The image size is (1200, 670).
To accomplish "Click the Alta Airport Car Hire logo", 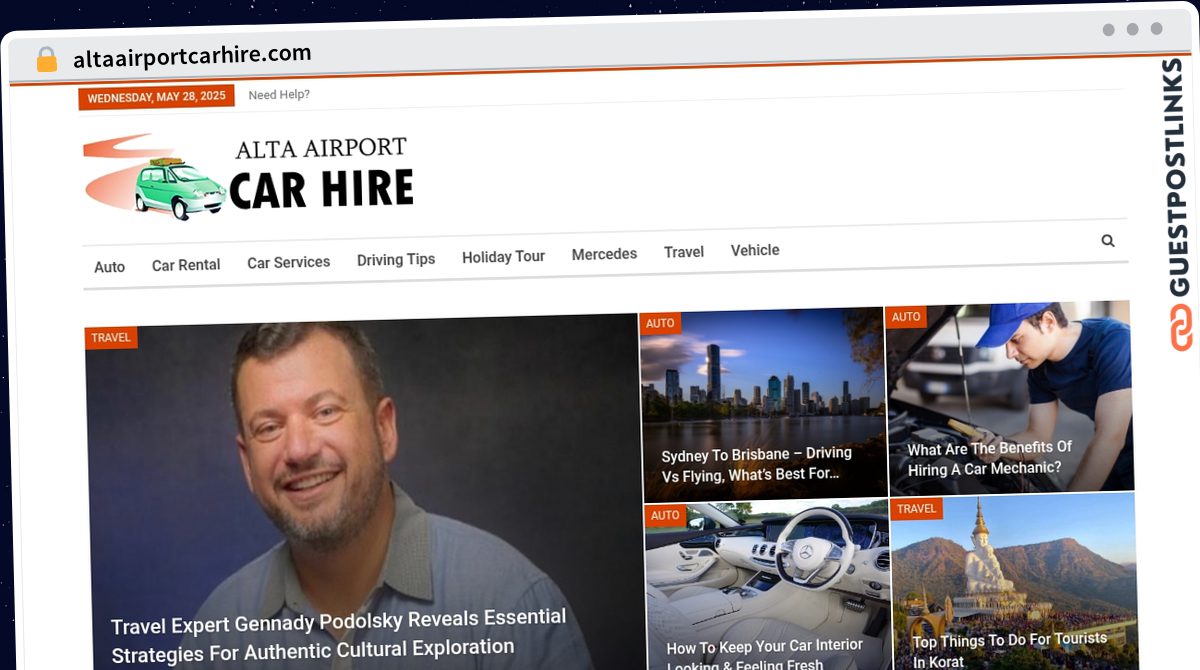I will pos(248,176).
